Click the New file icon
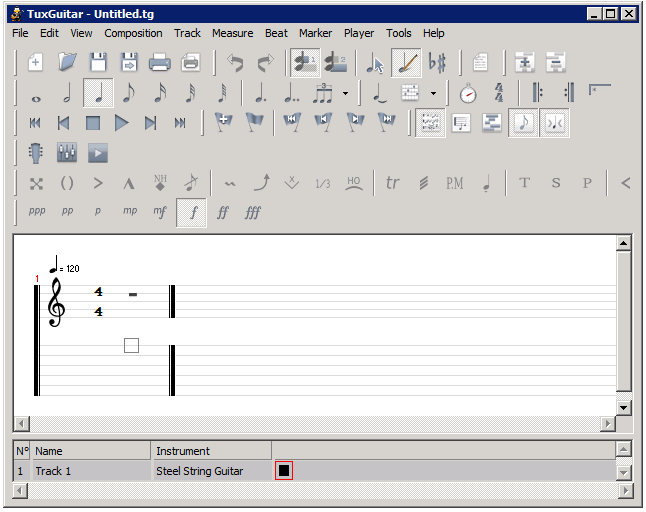Viewport: 646px width, 512px height. click(x=36, y=63)
